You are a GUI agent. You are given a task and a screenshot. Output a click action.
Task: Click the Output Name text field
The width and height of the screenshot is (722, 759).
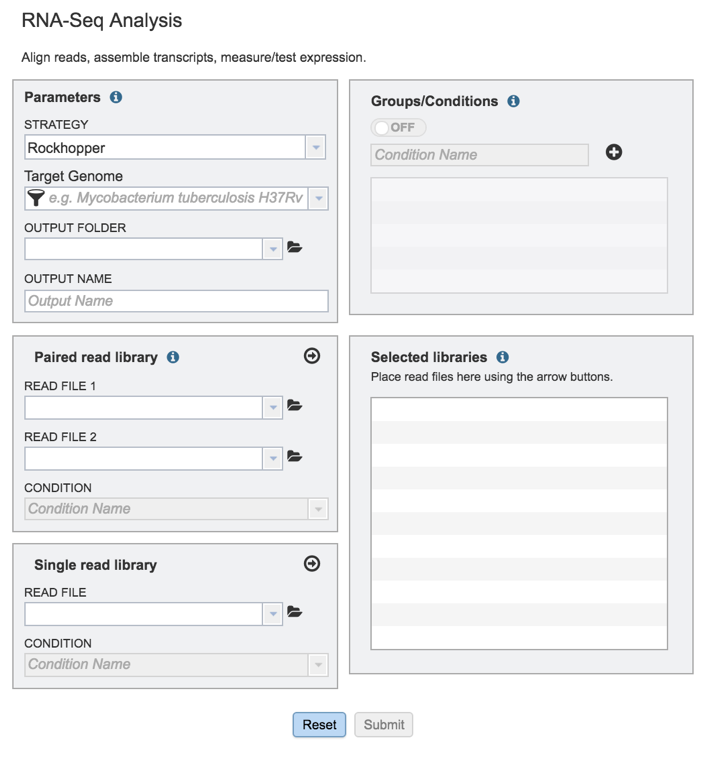click(x=176, y=301)
